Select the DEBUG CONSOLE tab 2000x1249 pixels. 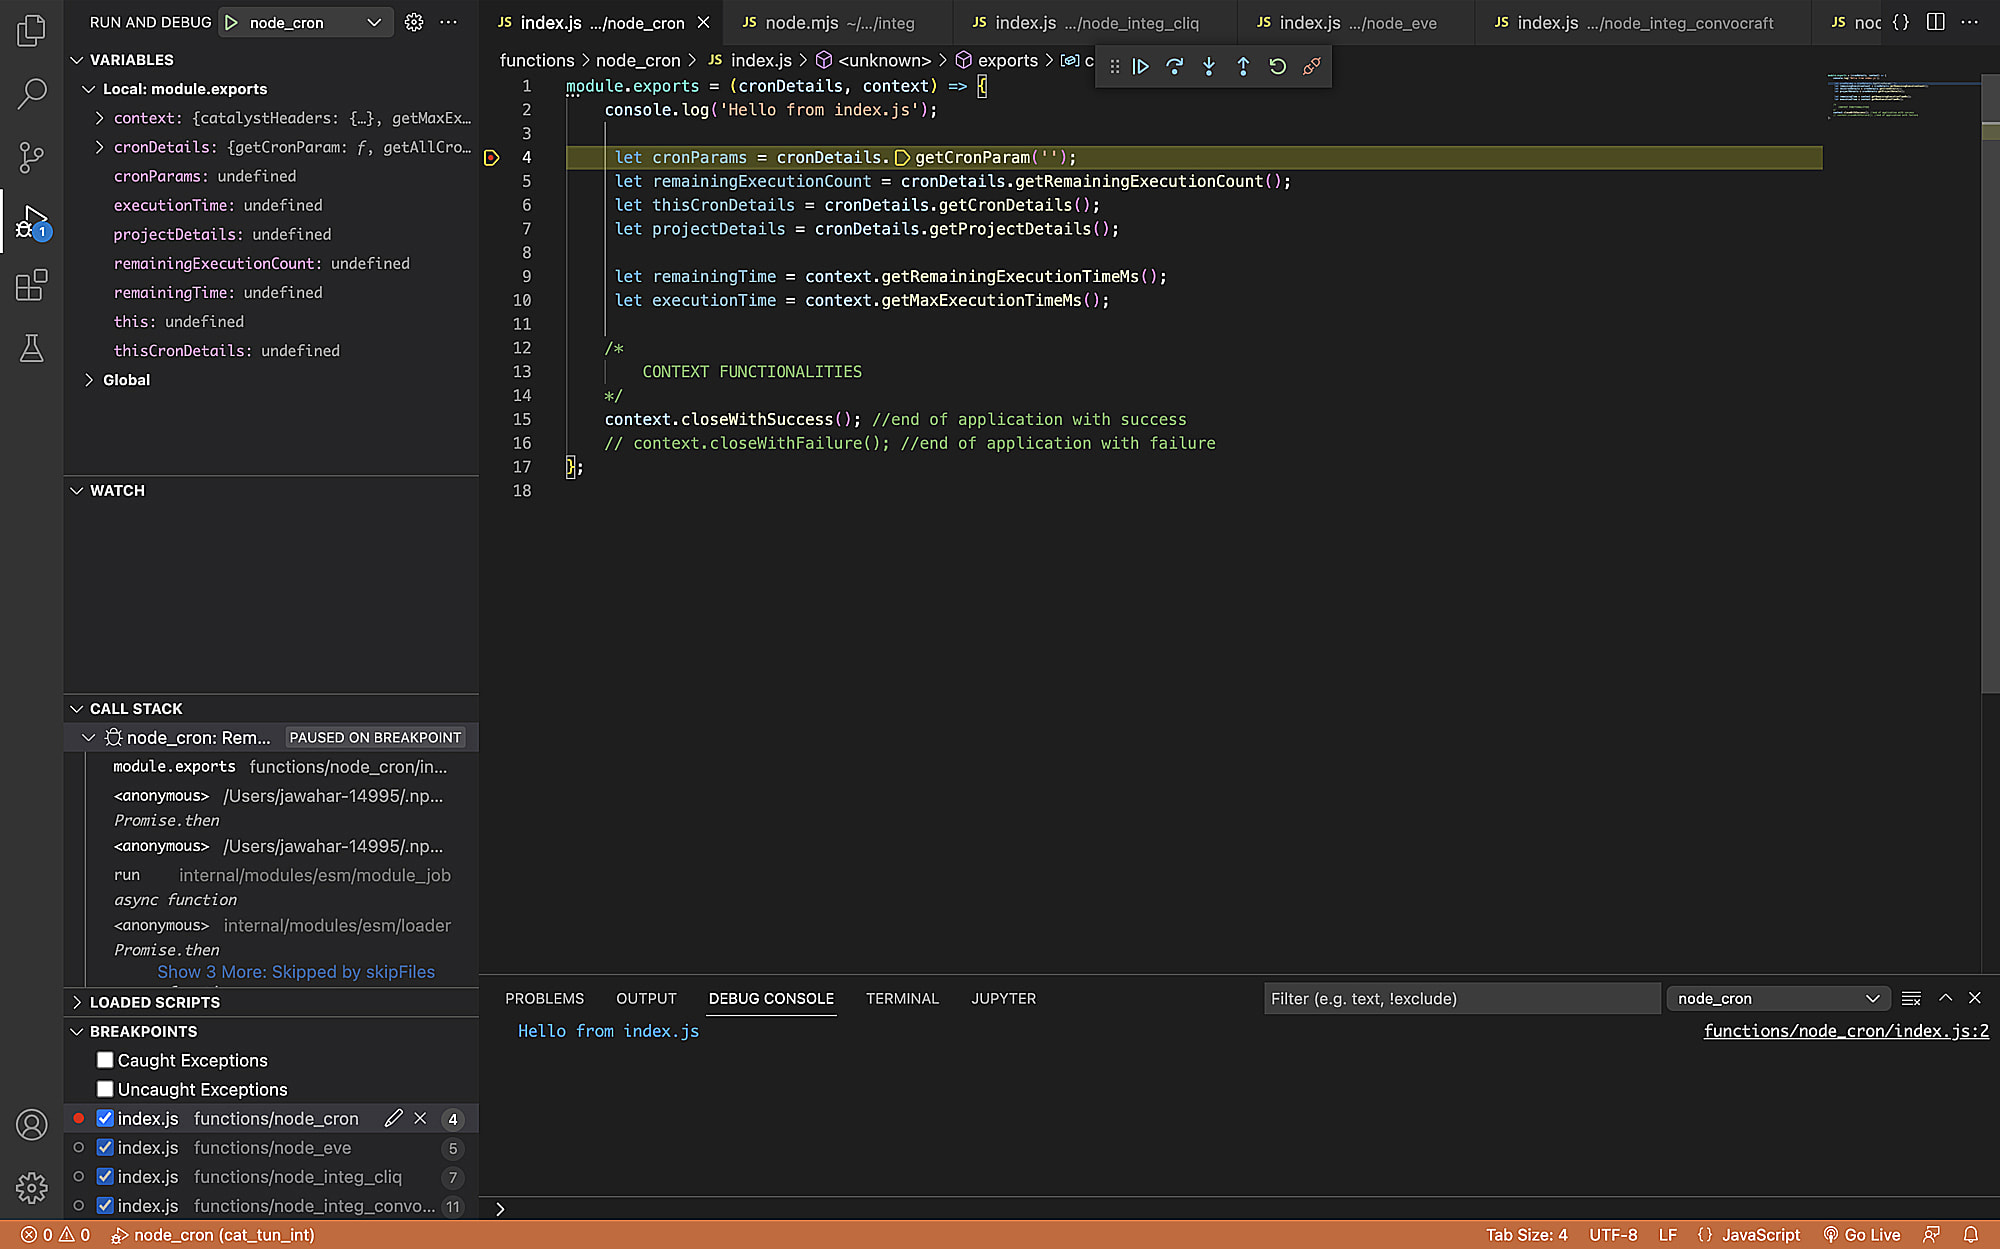(x=771, y=997)
